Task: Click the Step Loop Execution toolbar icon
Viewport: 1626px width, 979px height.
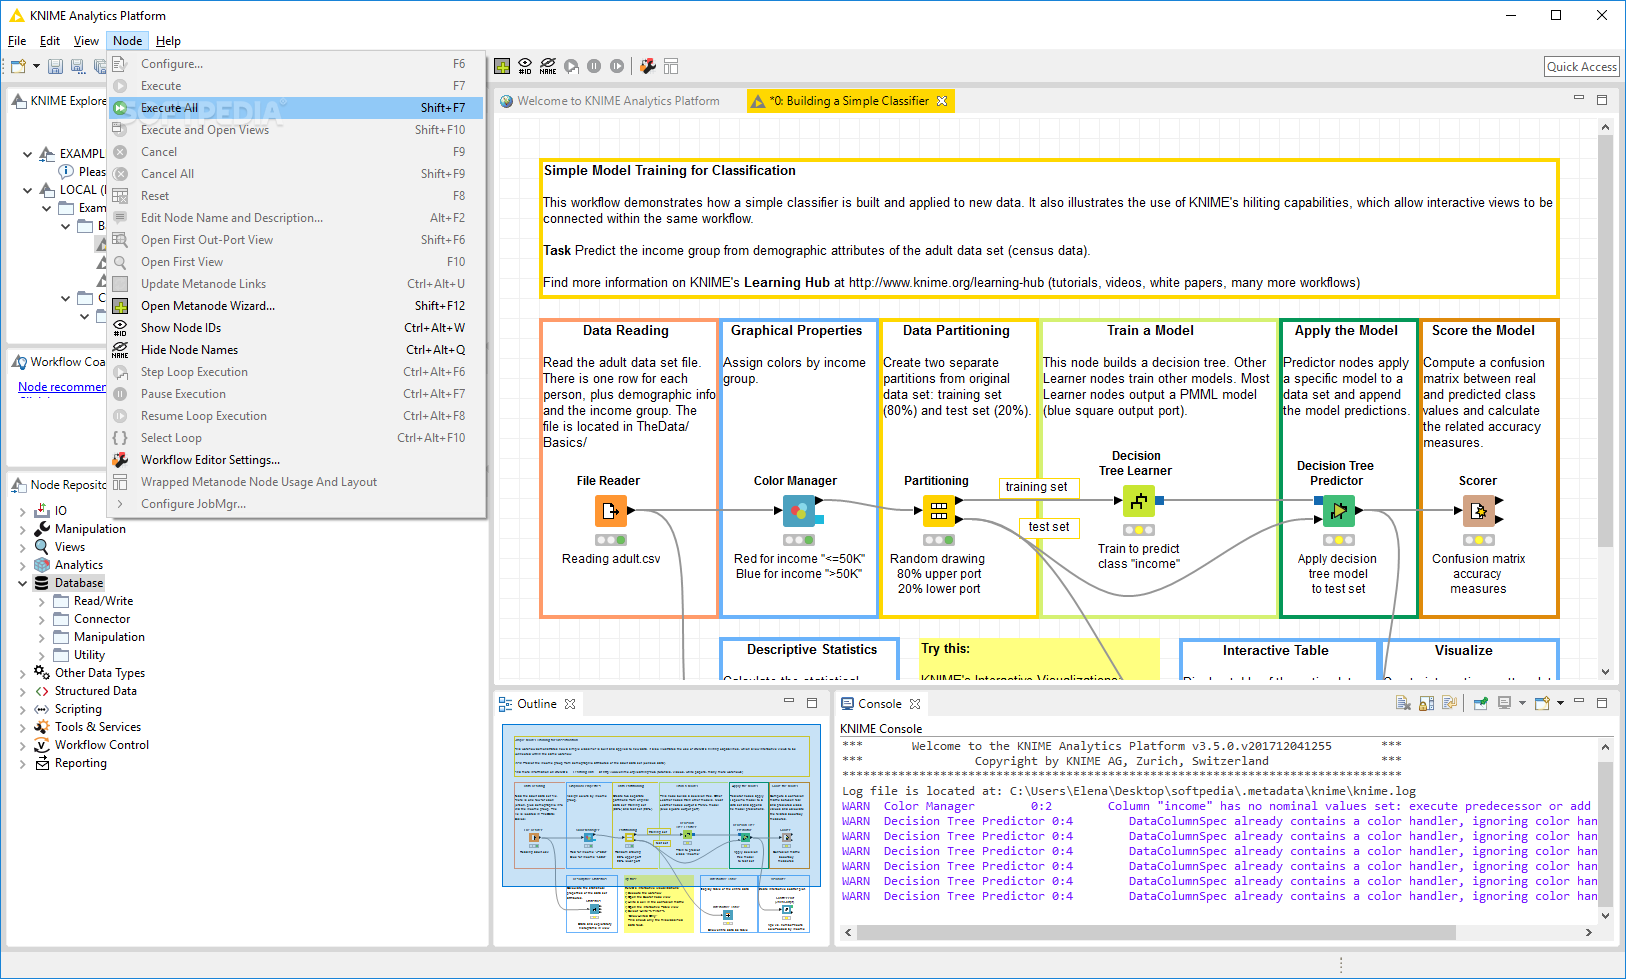Action: pyautogui.click(x=571, y=66)
